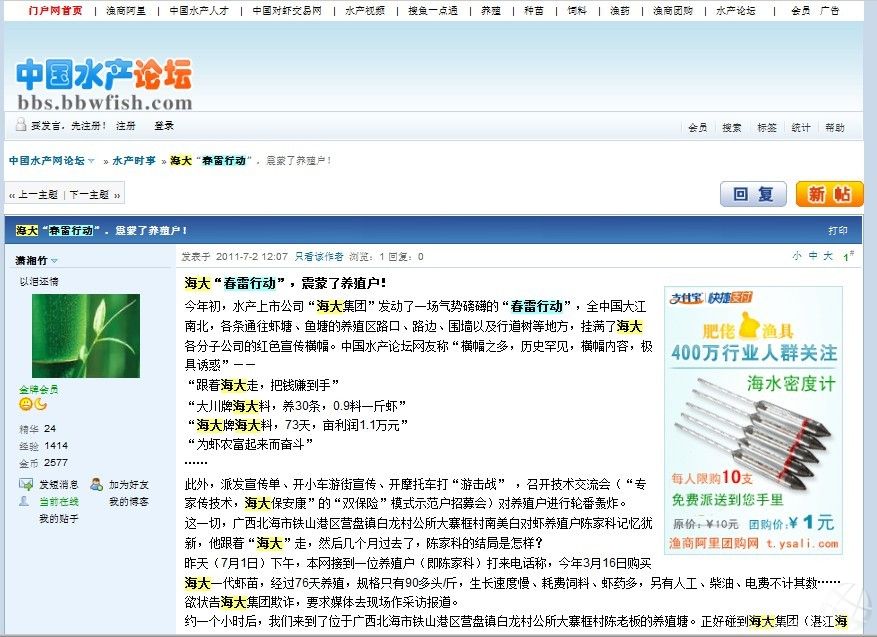Open 渔药 in top navigation
Screen dimensions: 877x637
620,10
